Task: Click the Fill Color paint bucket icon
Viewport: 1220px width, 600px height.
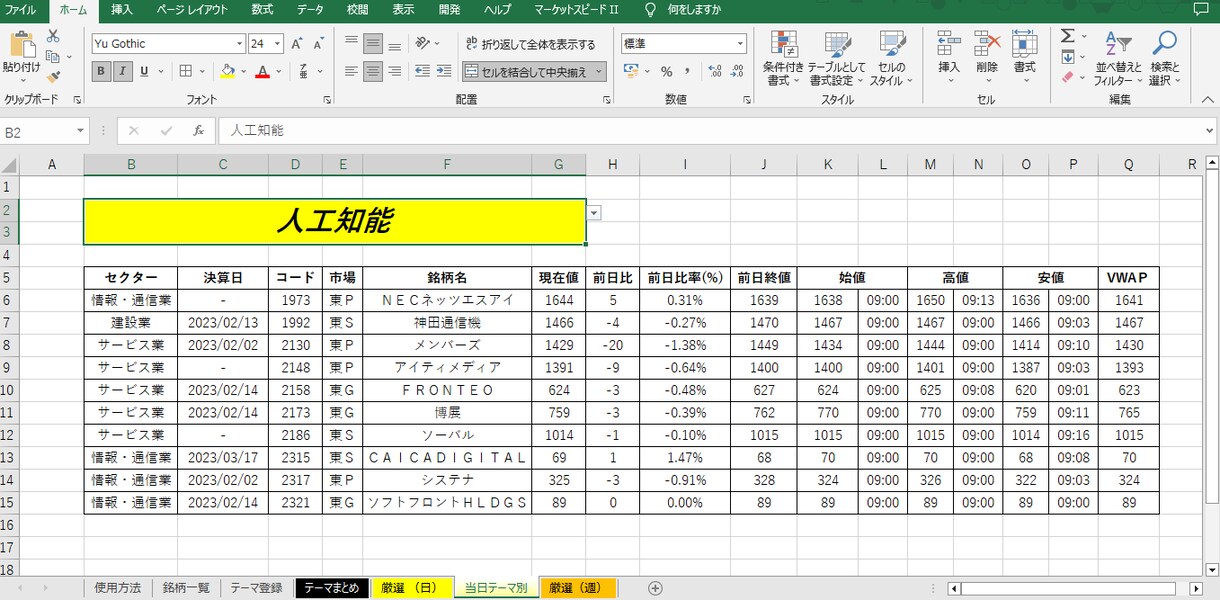Action: point(228,71)
